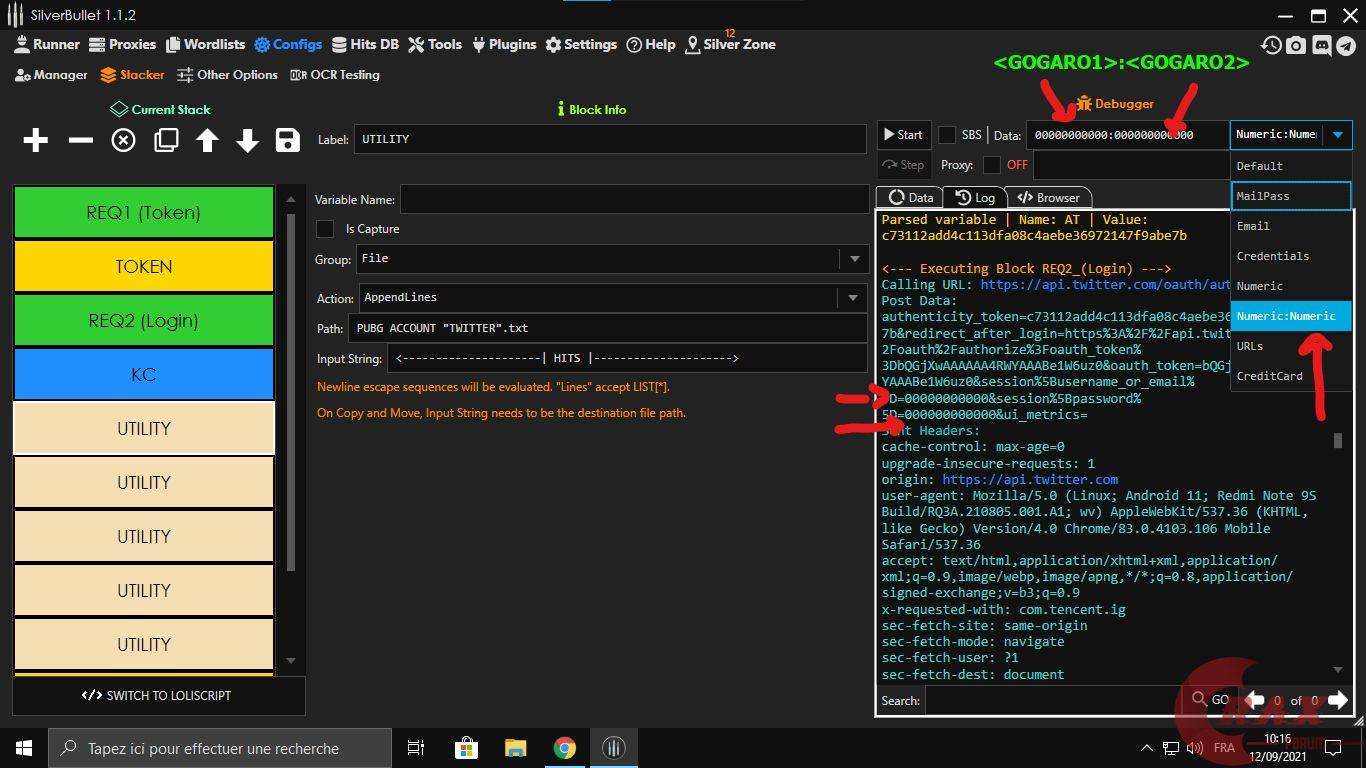Move the selected block up with the arrow
Viewport: 1366px width, 768px height.
207,140
